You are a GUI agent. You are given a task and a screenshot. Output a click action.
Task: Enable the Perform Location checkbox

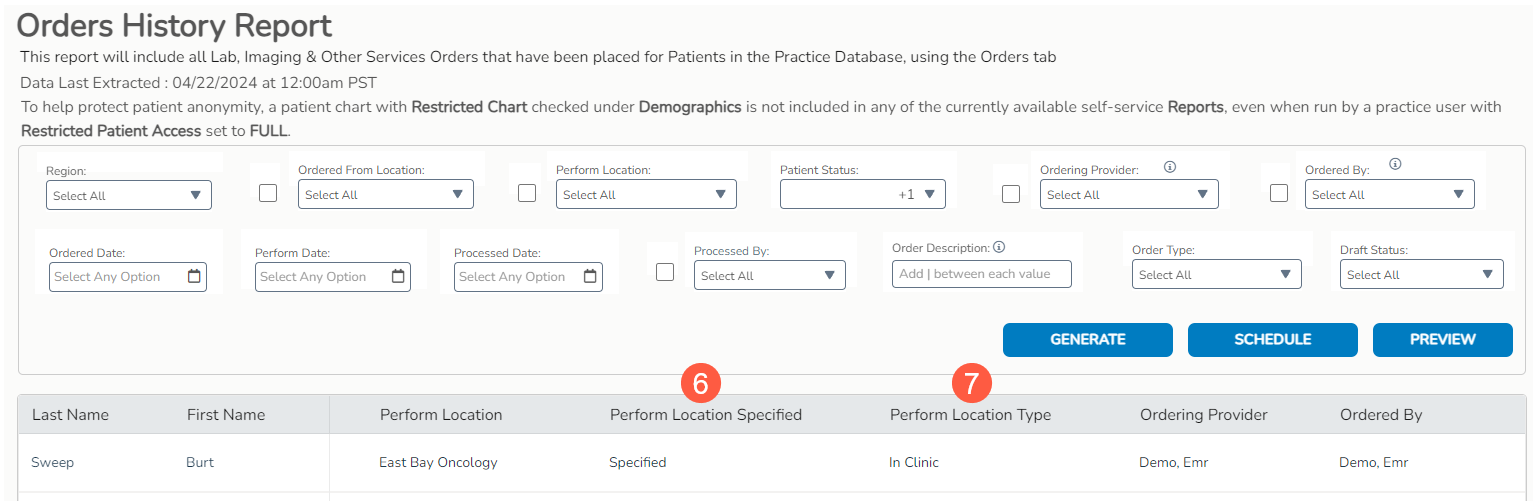pyautogui.click(x=527, y=194)
